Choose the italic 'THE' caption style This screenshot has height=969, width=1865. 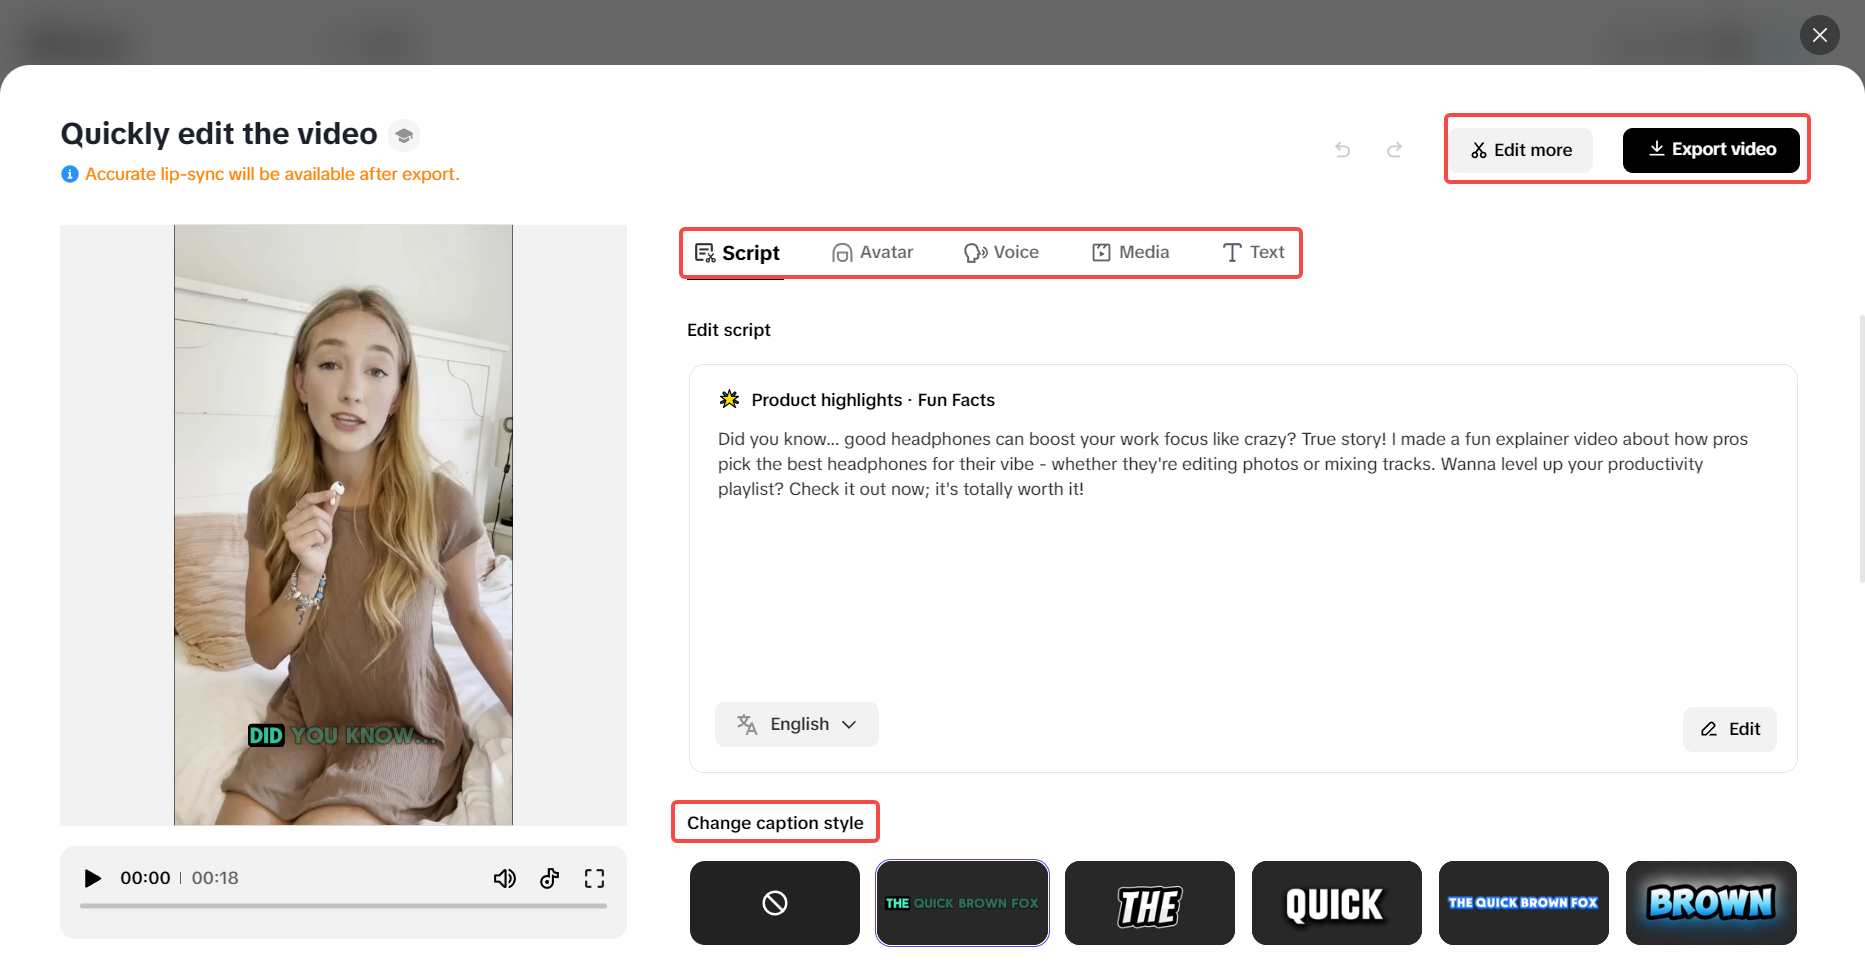click(1149, 903)
